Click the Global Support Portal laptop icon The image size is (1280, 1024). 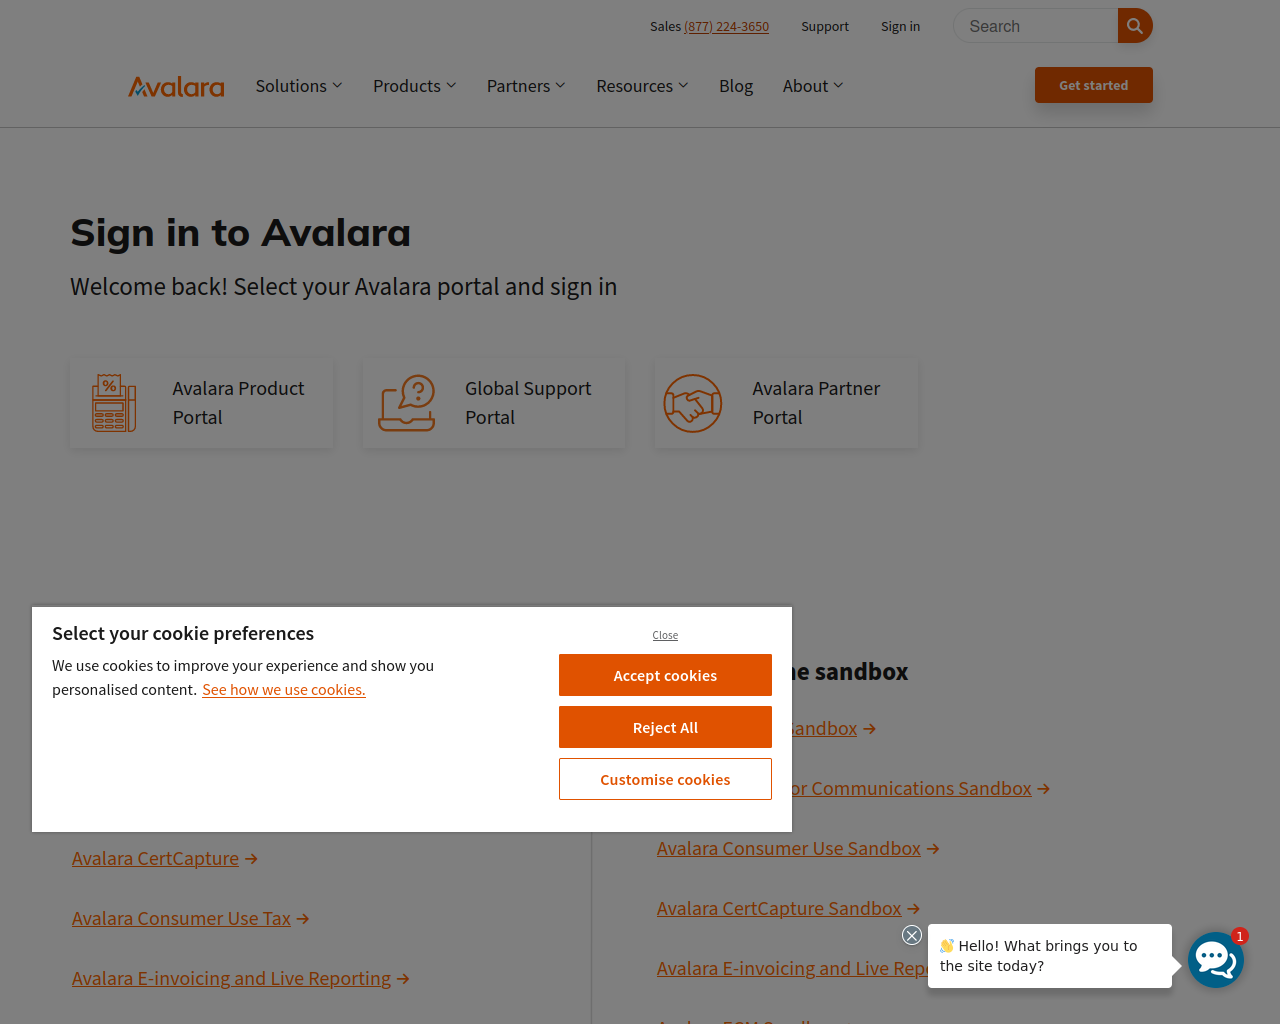tap(407, 403)
